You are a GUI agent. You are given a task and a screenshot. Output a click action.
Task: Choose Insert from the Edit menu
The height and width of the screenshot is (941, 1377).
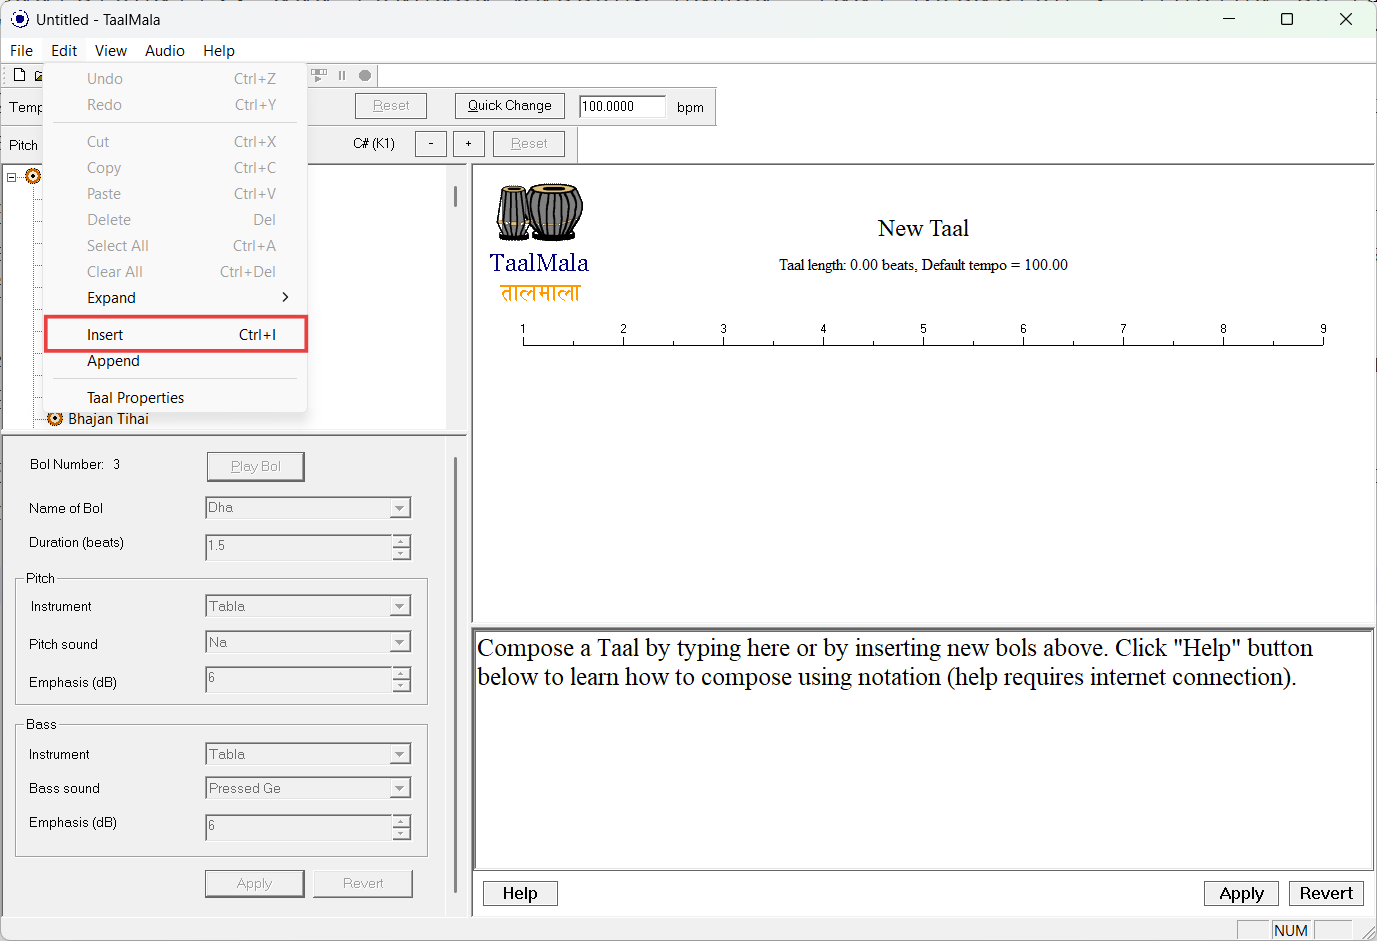click(x=176, y=335)
